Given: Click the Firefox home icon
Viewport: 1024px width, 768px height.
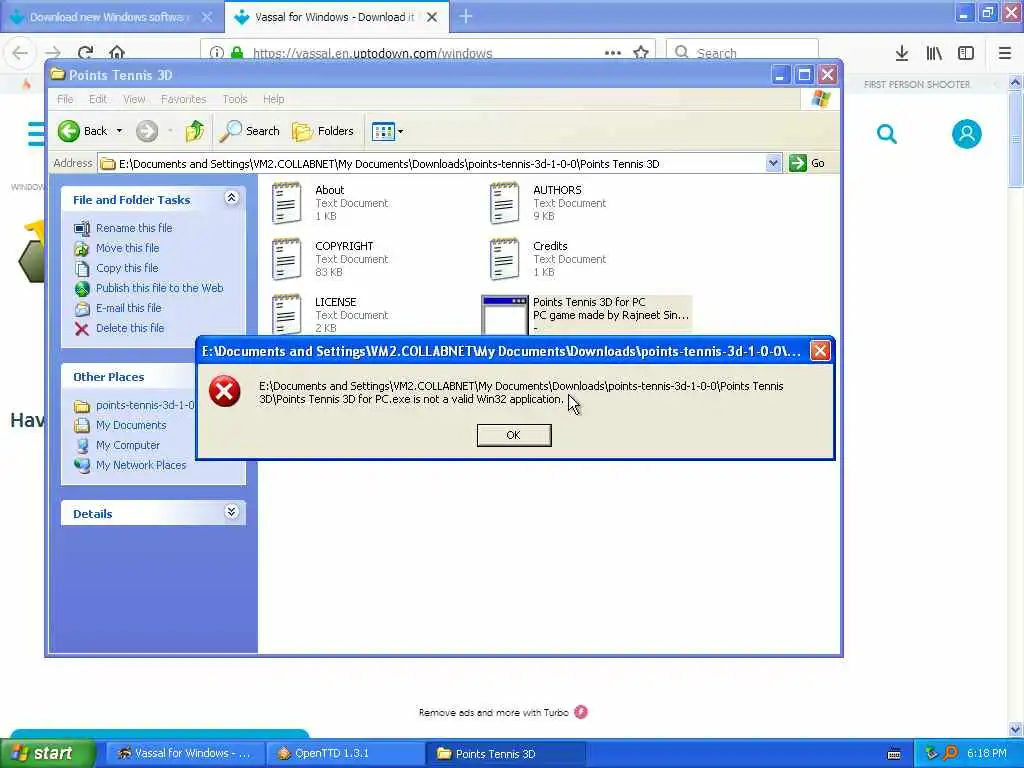Looking at the screenshot, I should point(117,53).
